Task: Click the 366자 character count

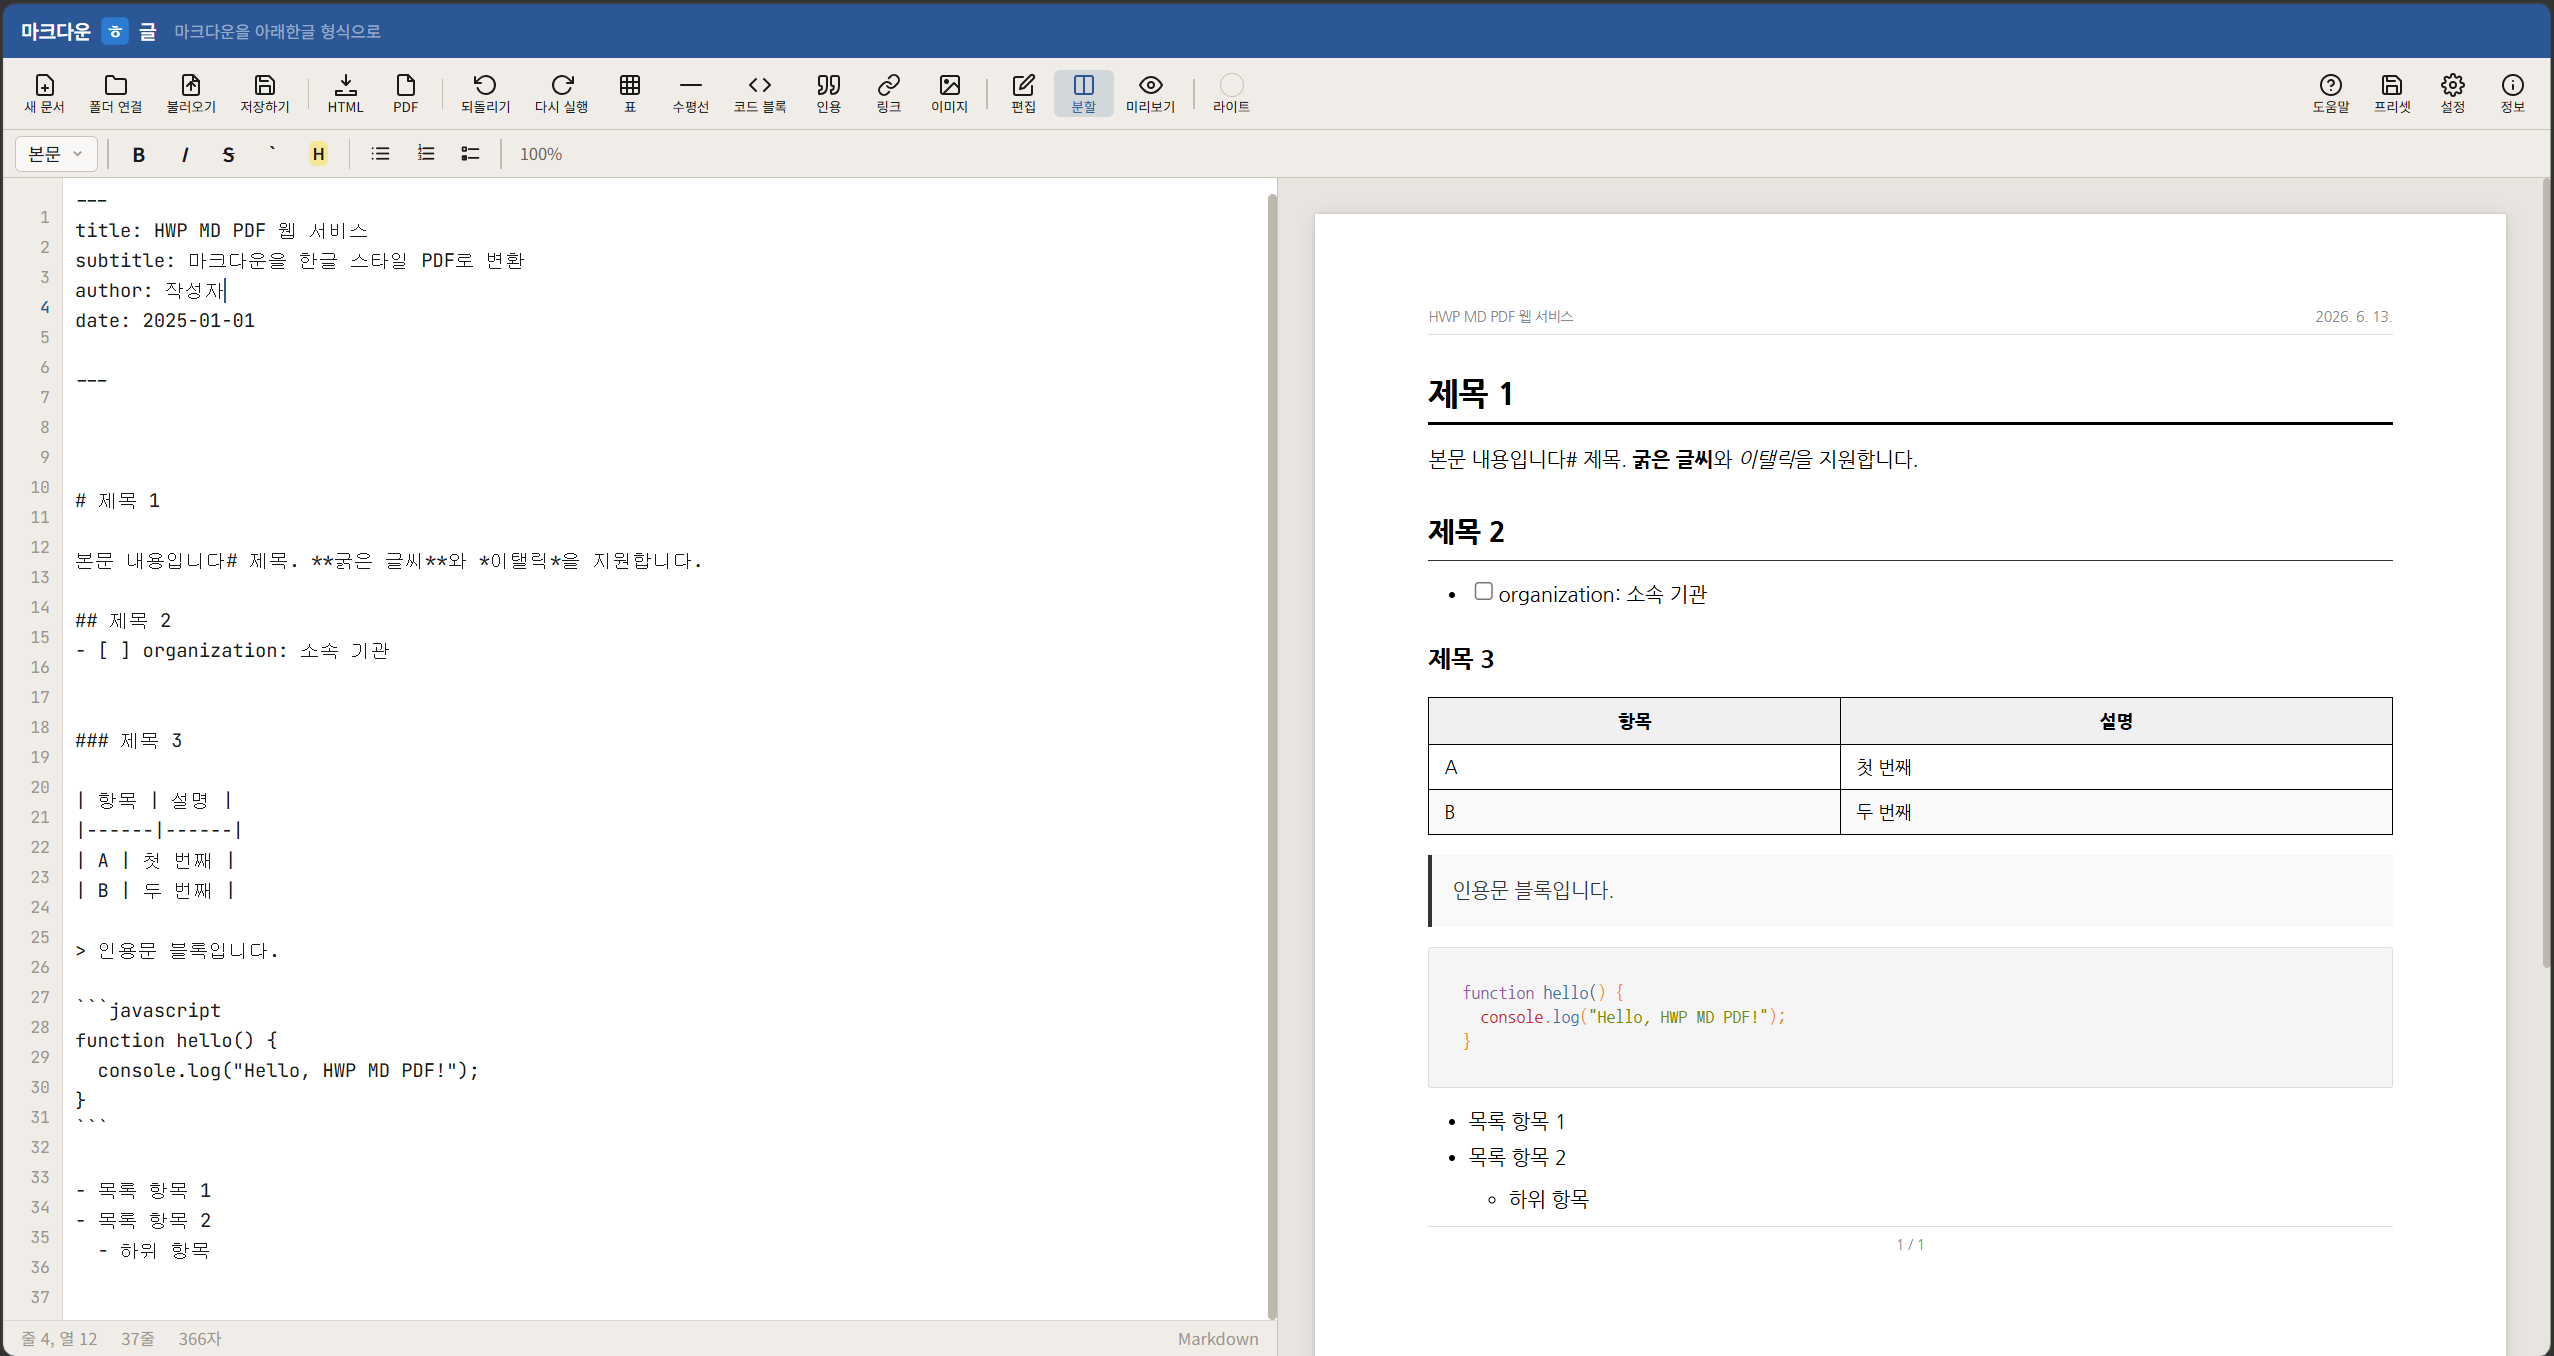Action: pyautogui.click(x=200, y=1339)
